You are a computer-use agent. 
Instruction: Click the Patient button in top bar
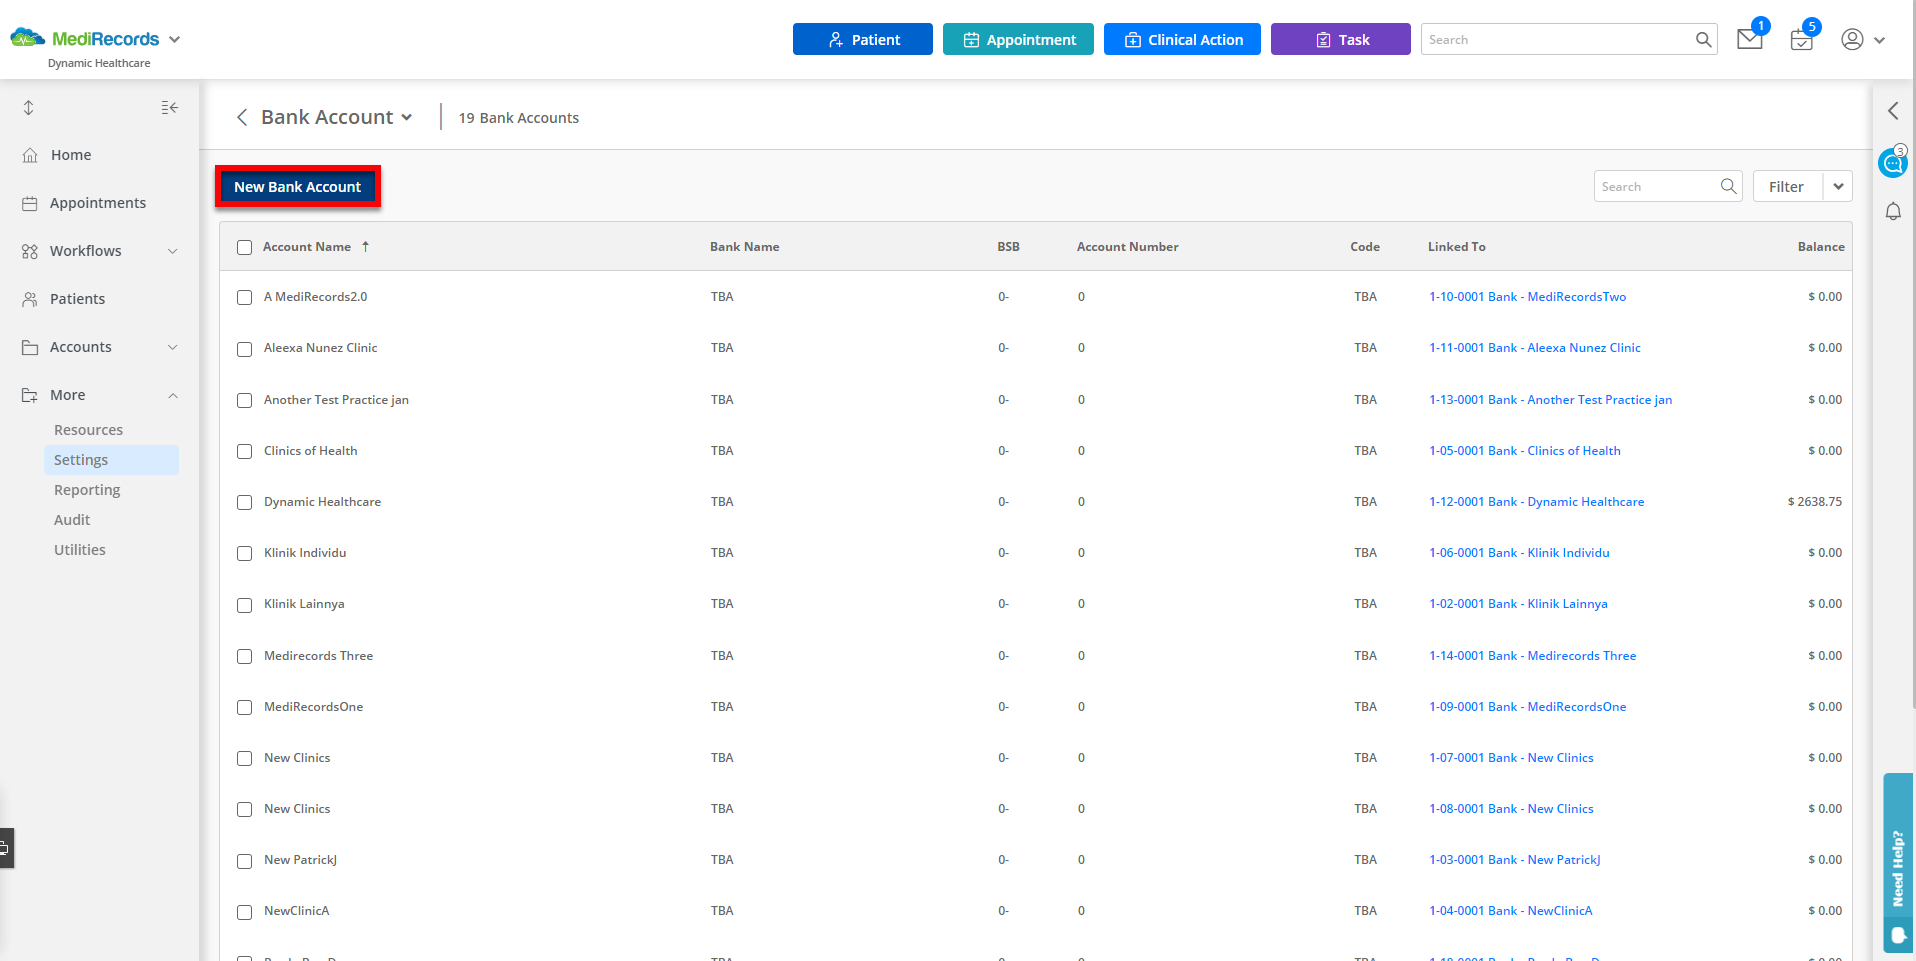click(x=862, y=39)
